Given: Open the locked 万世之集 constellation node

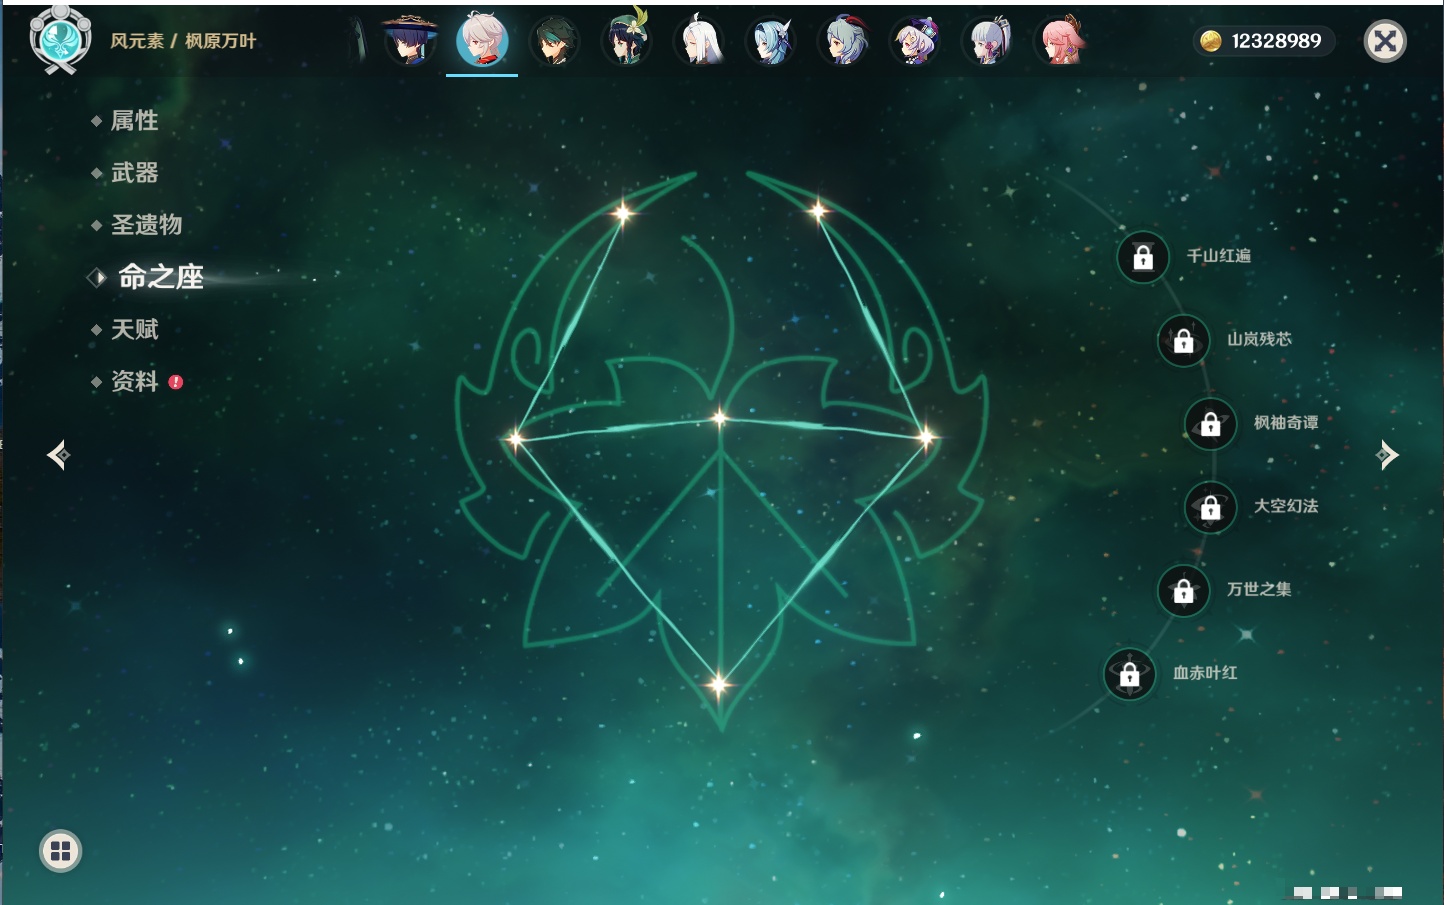Looking at the screenshot, I should tap(1184, 590).
